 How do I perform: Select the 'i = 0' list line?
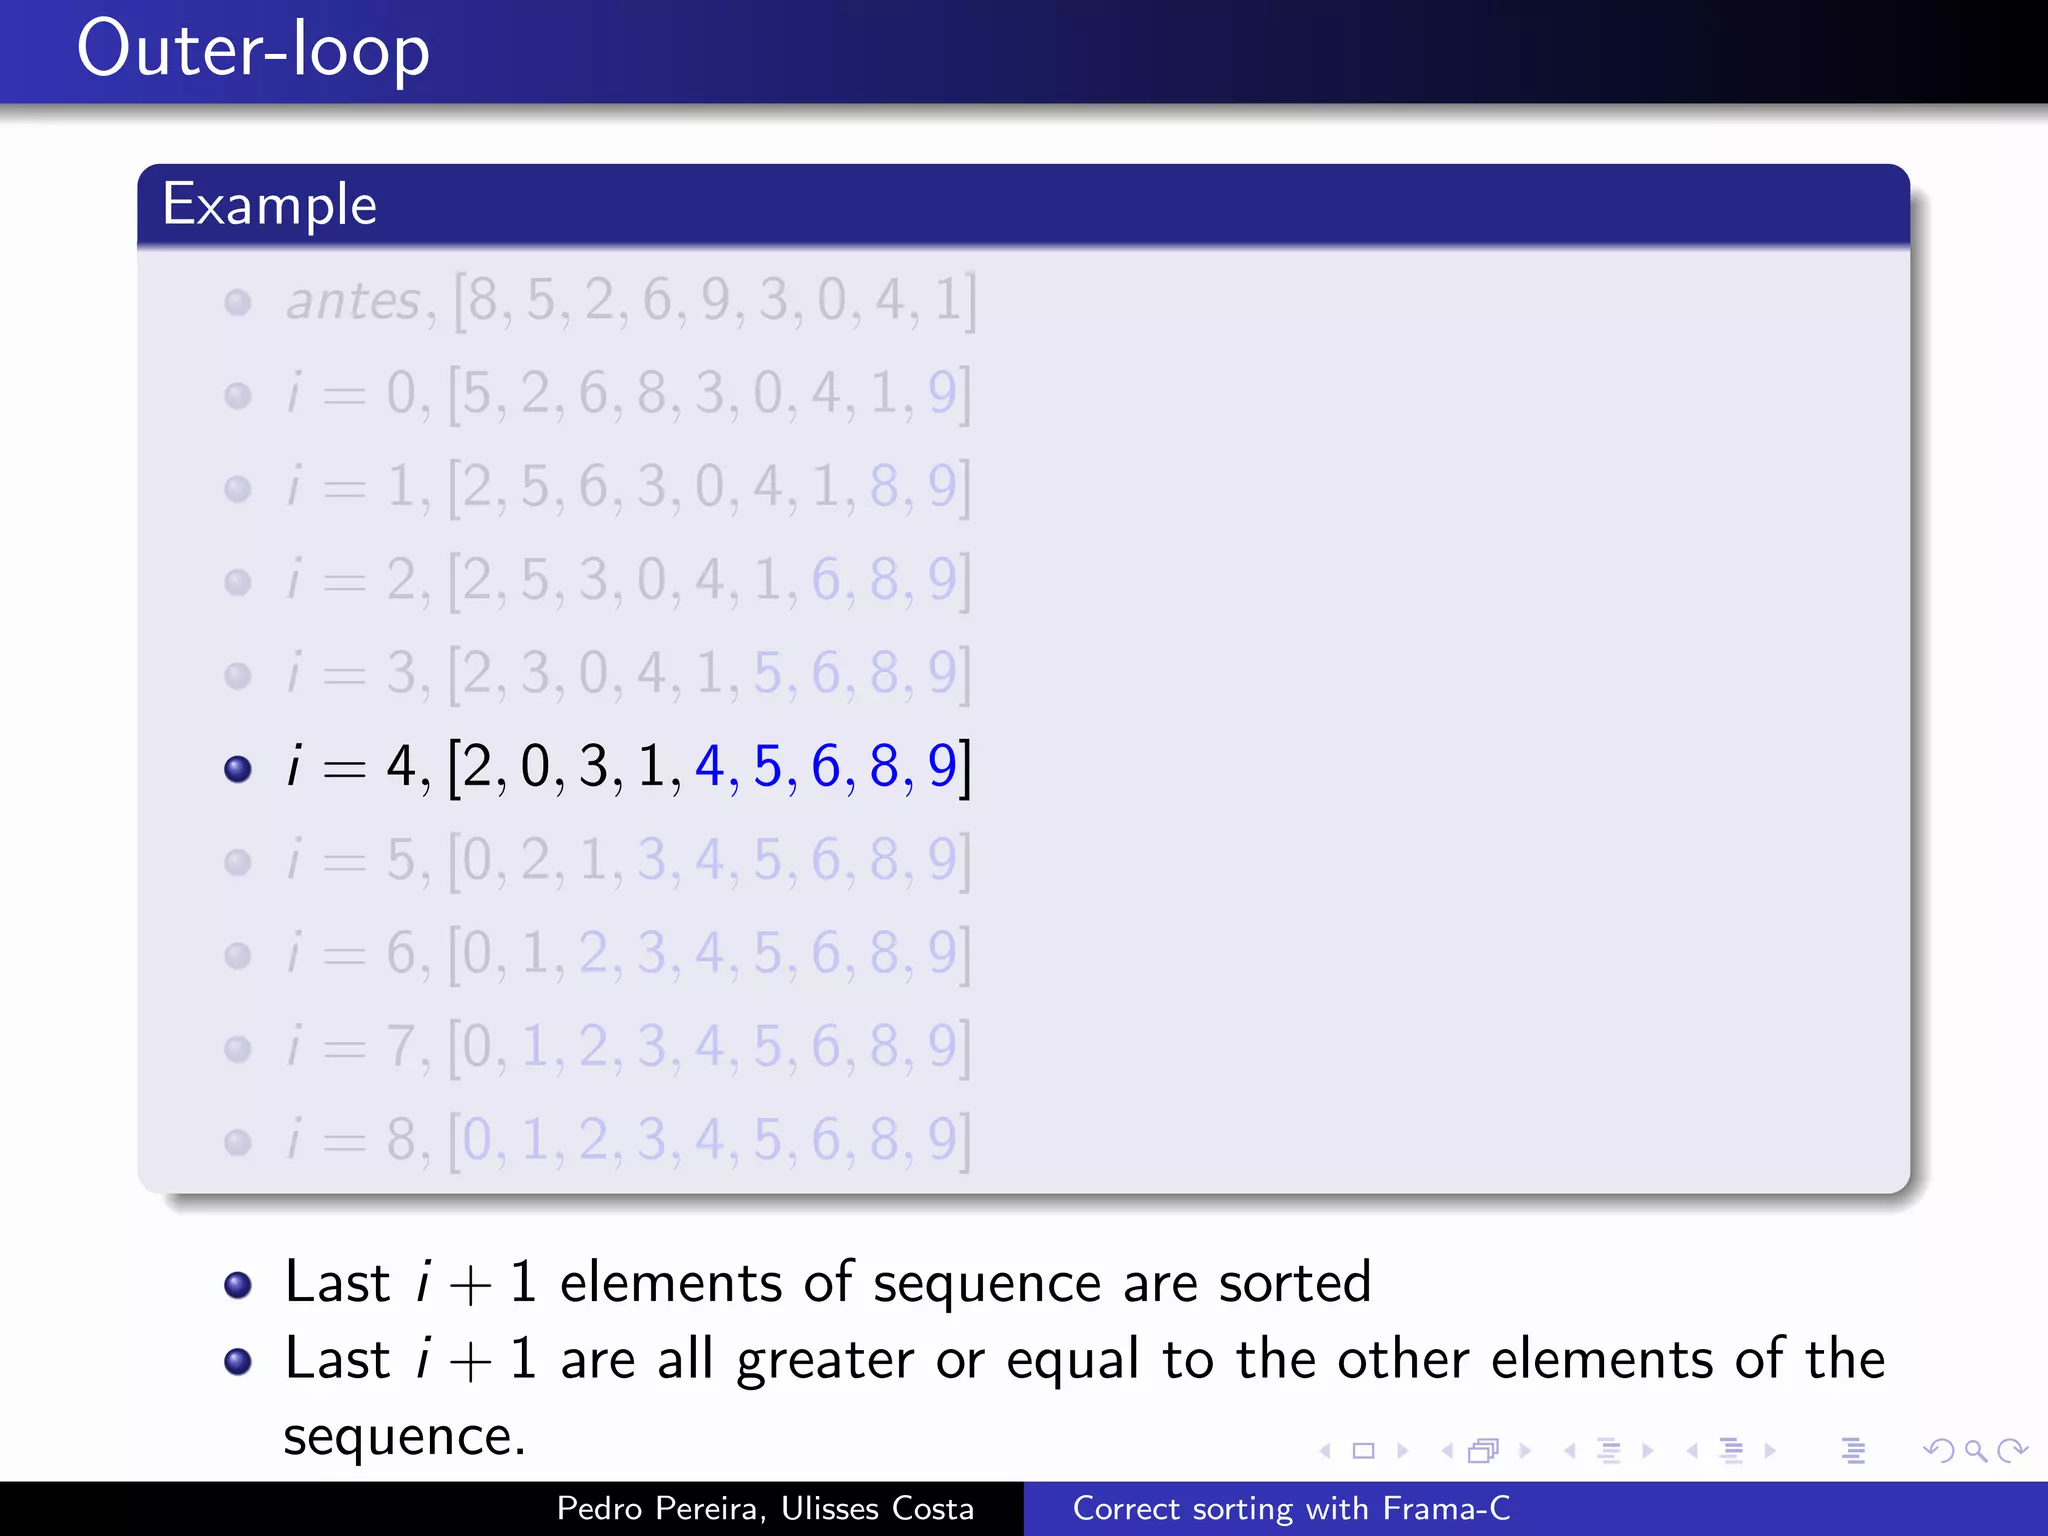click(x=628, y=394)
